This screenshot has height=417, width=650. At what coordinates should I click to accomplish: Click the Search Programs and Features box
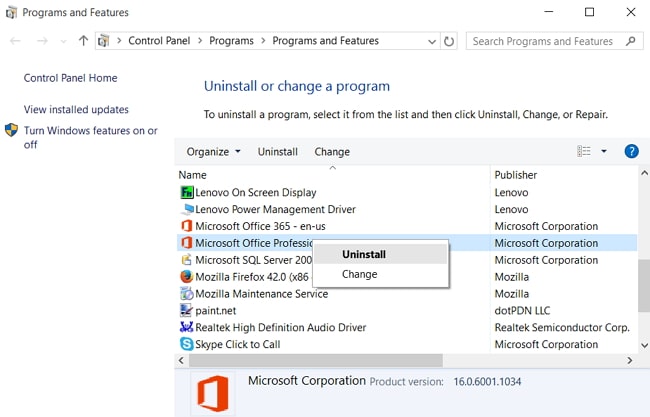click(x=554, y=41)
